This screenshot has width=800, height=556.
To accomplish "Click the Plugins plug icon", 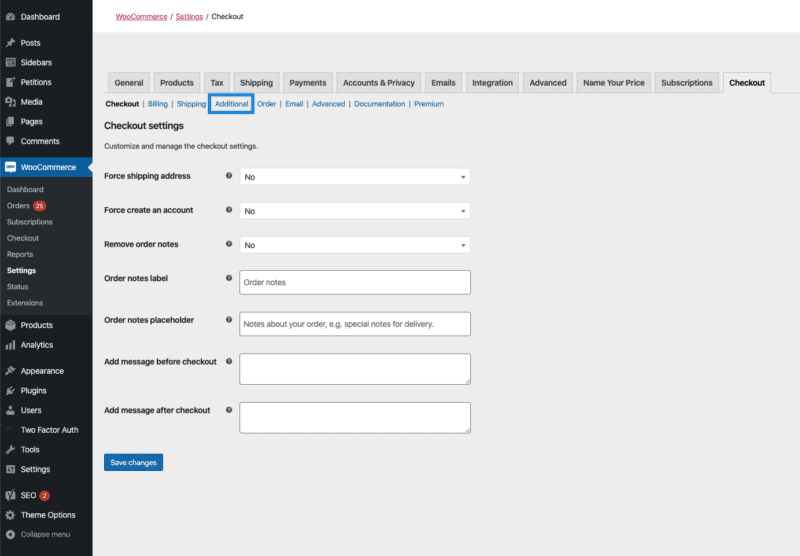I will tap(10, 391).
